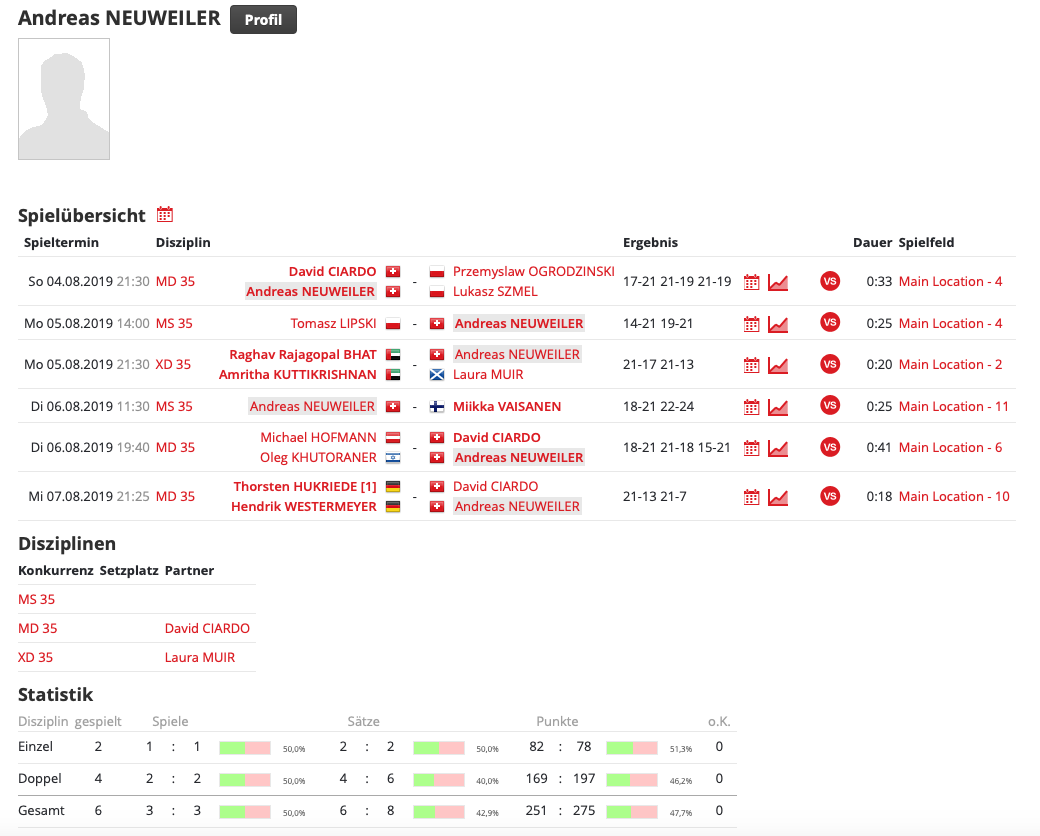The height and width of the screenshot is (836, 1040).
Task: Click the calendar icon beside Spielübersicht heading
Action: (165, 214)
